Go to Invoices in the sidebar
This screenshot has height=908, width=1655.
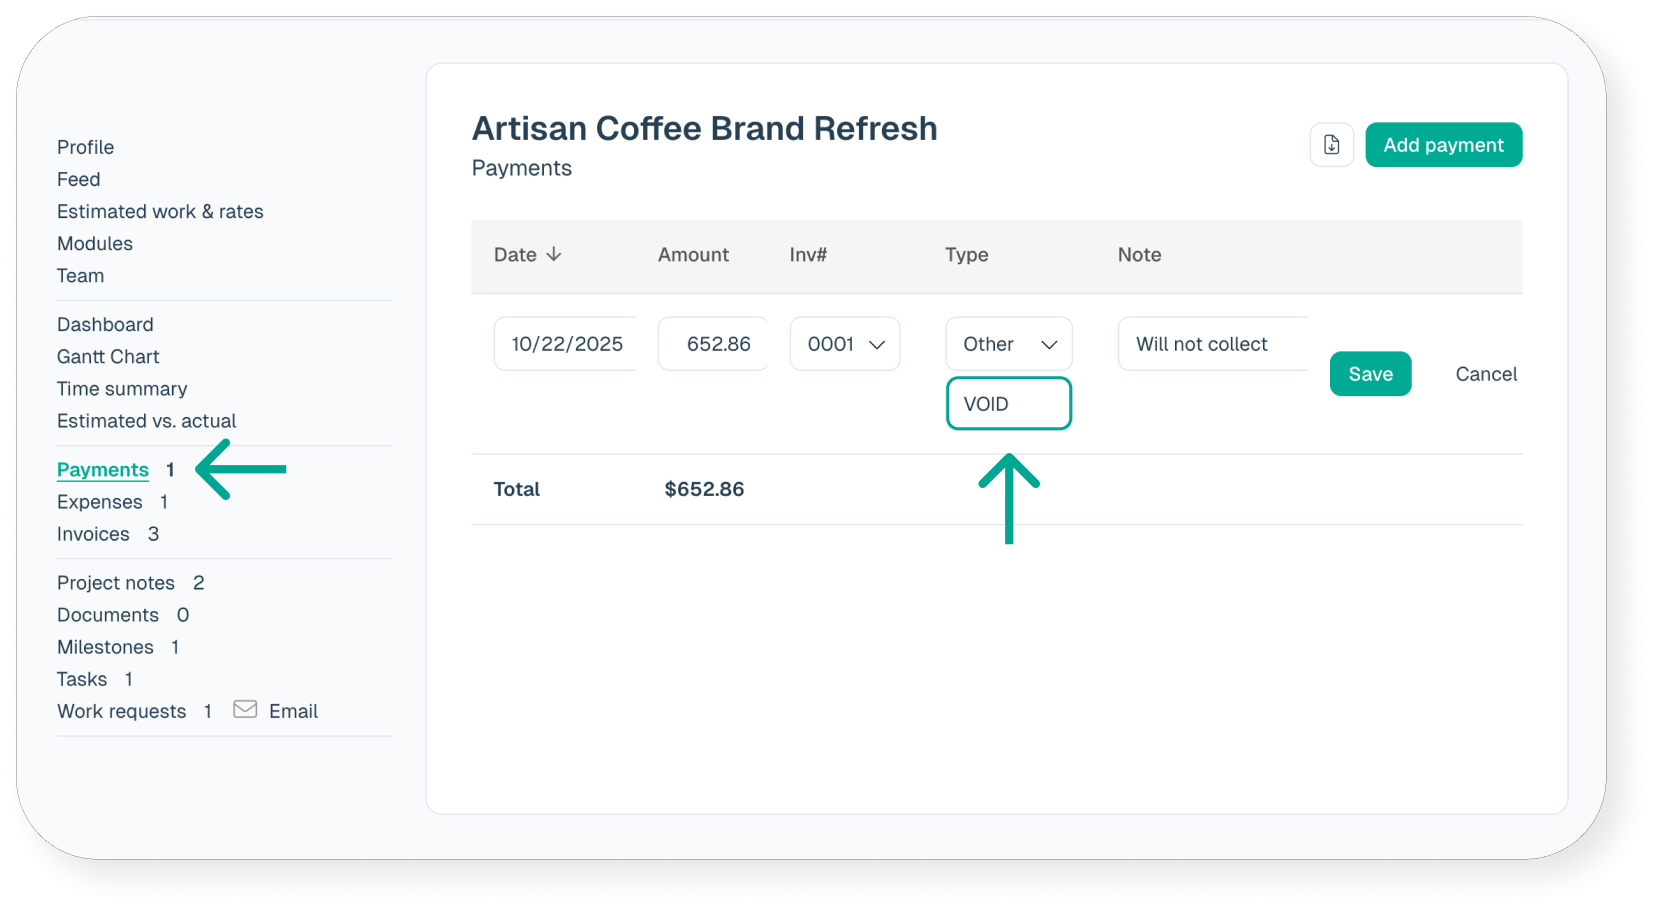[93, 534]
